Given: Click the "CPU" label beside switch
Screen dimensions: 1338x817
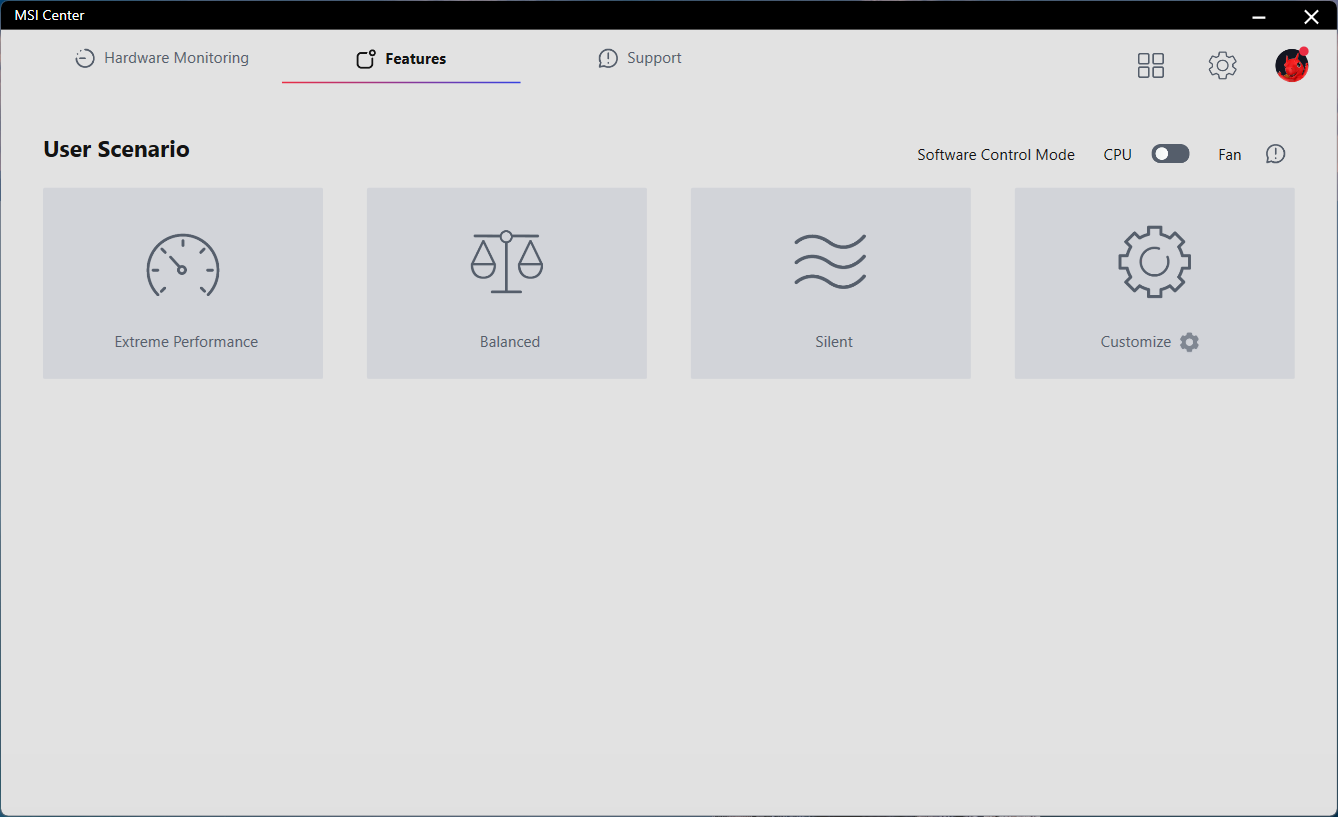Looking at the screenshot, I should click(1118, 155).
